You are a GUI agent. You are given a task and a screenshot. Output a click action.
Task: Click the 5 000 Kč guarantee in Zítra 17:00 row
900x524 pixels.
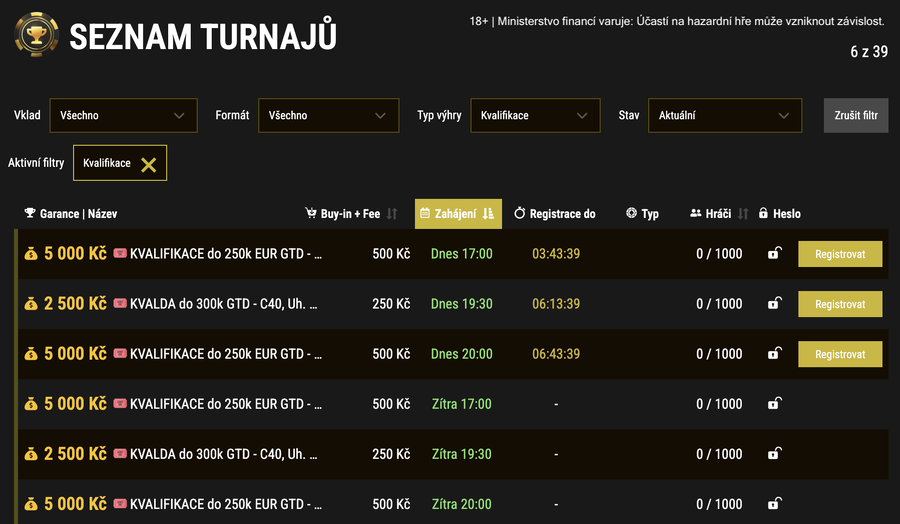(x=75, y=403)
